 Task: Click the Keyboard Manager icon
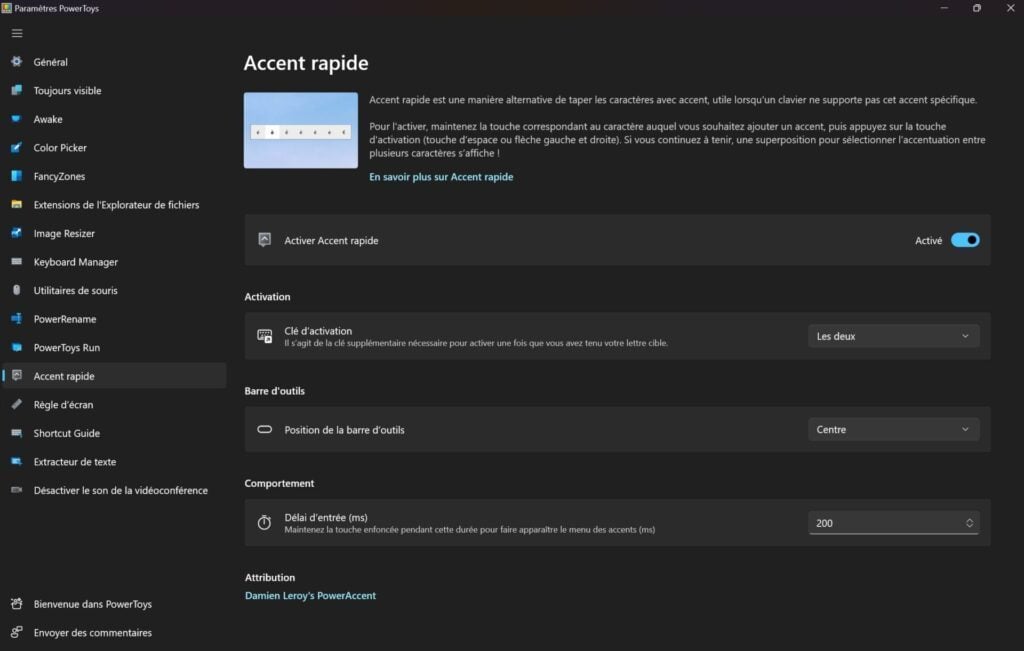tap(17, 262)
